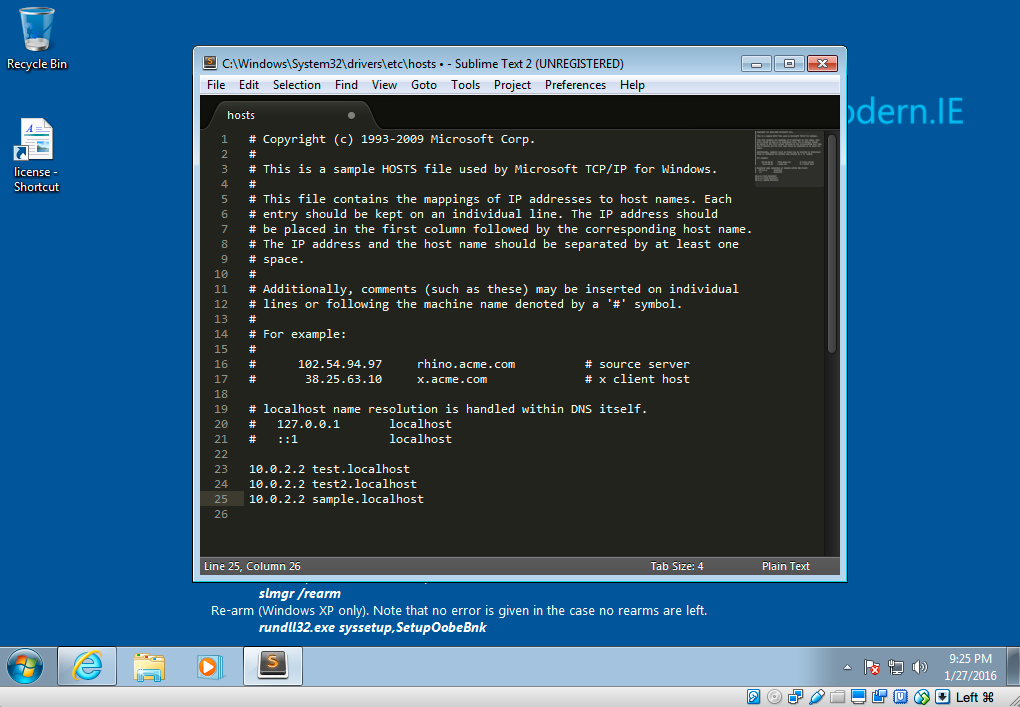Select the hosts tab
Image resolution: width=1020 pixels, height=707 pixels.
289,115
